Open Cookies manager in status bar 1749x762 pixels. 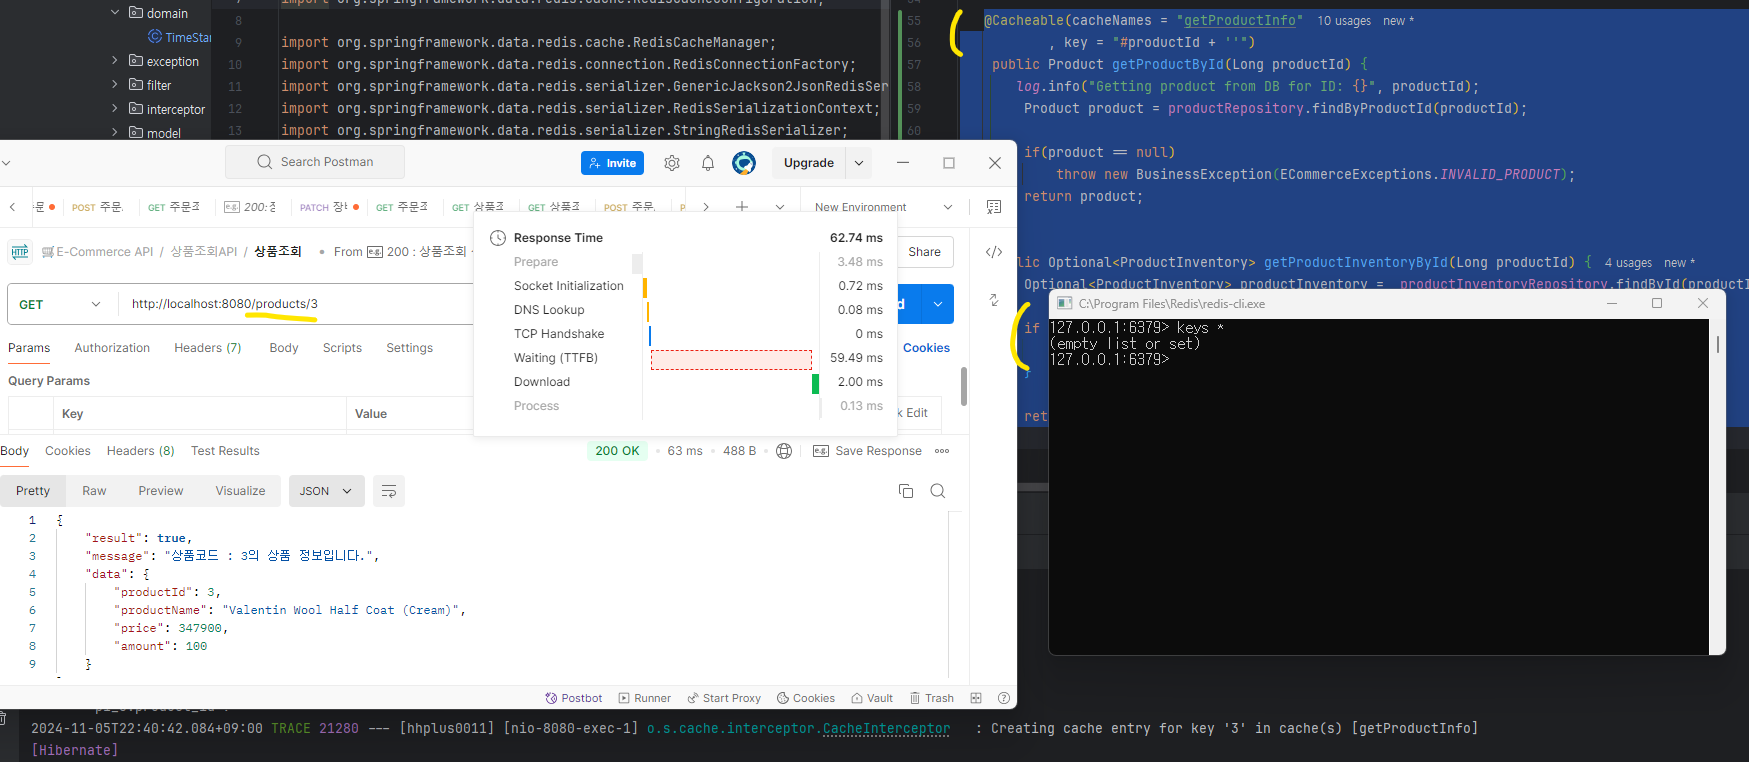806,698
